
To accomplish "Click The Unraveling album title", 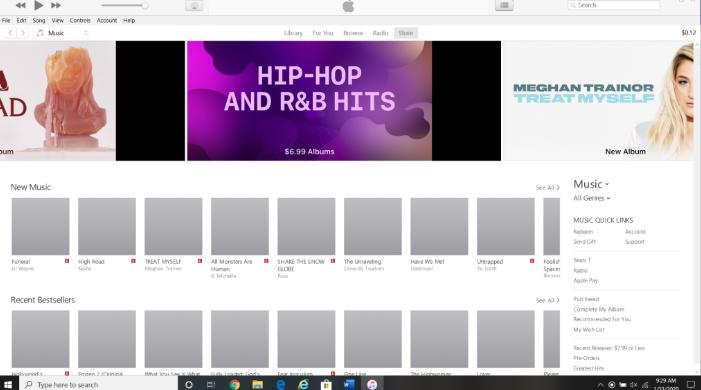I will (x=363, y=262).
